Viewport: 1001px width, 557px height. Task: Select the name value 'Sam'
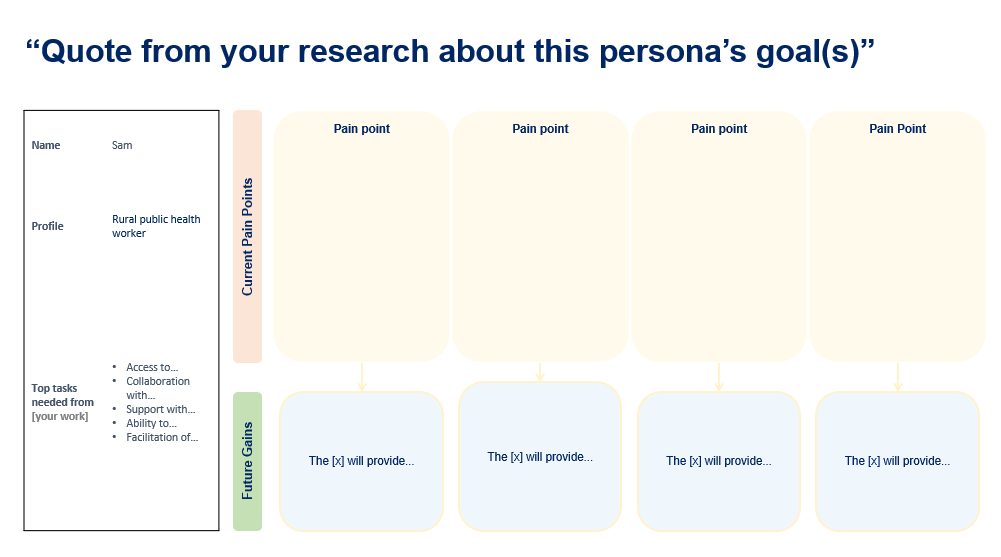click(122, 145)
